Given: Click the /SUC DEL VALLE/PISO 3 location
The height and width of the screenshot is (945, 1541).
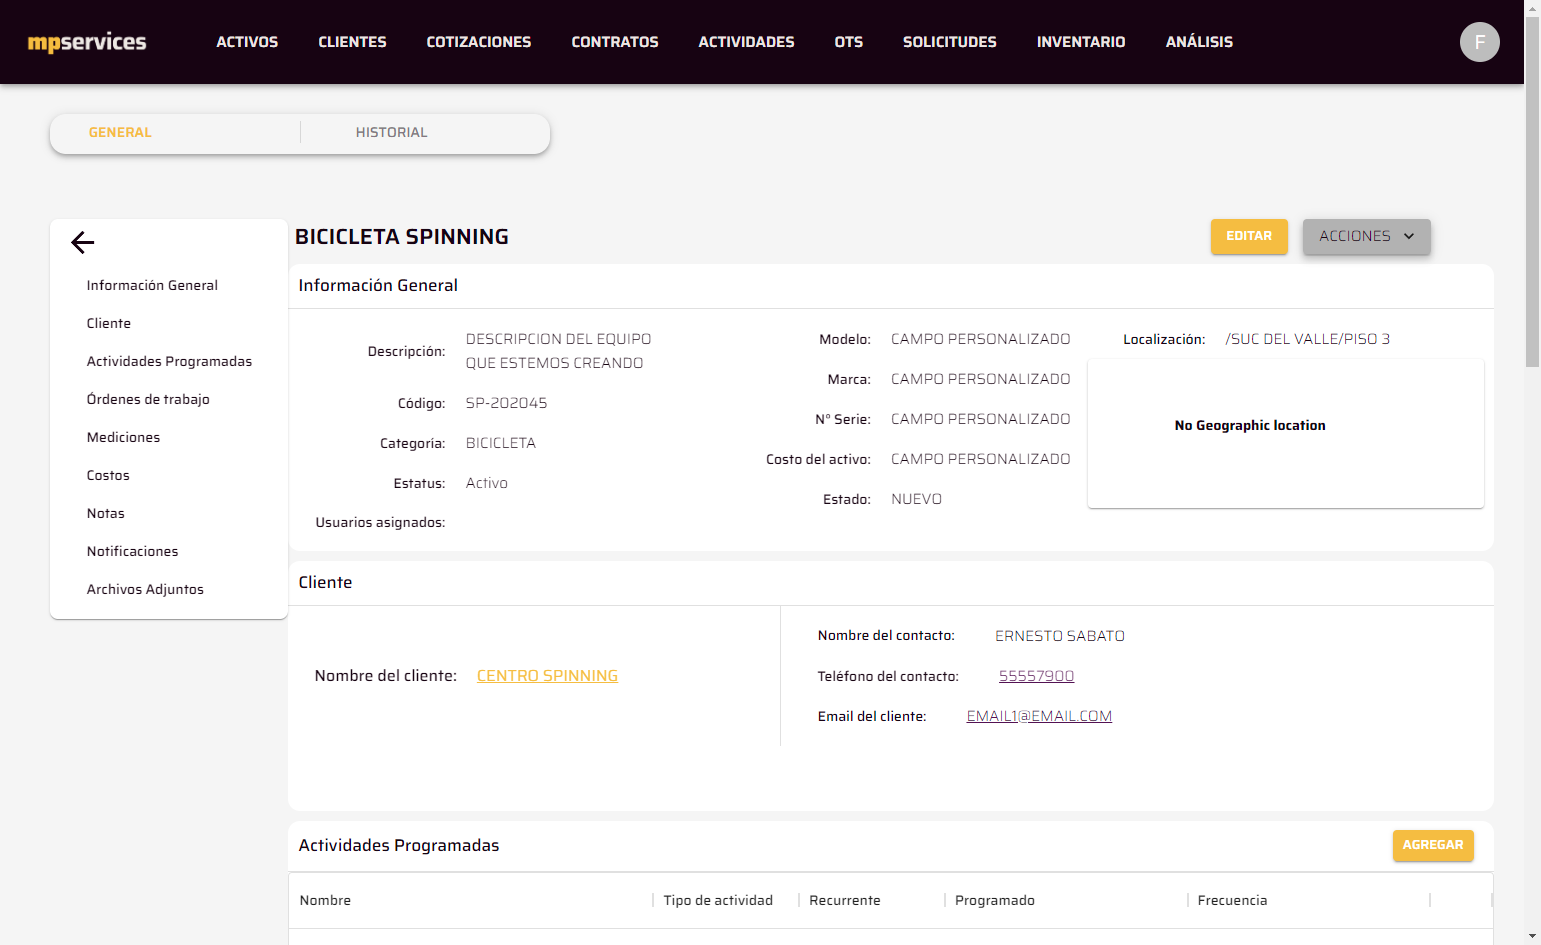Looking at the screenshot, I should (x=1307, y=339).
